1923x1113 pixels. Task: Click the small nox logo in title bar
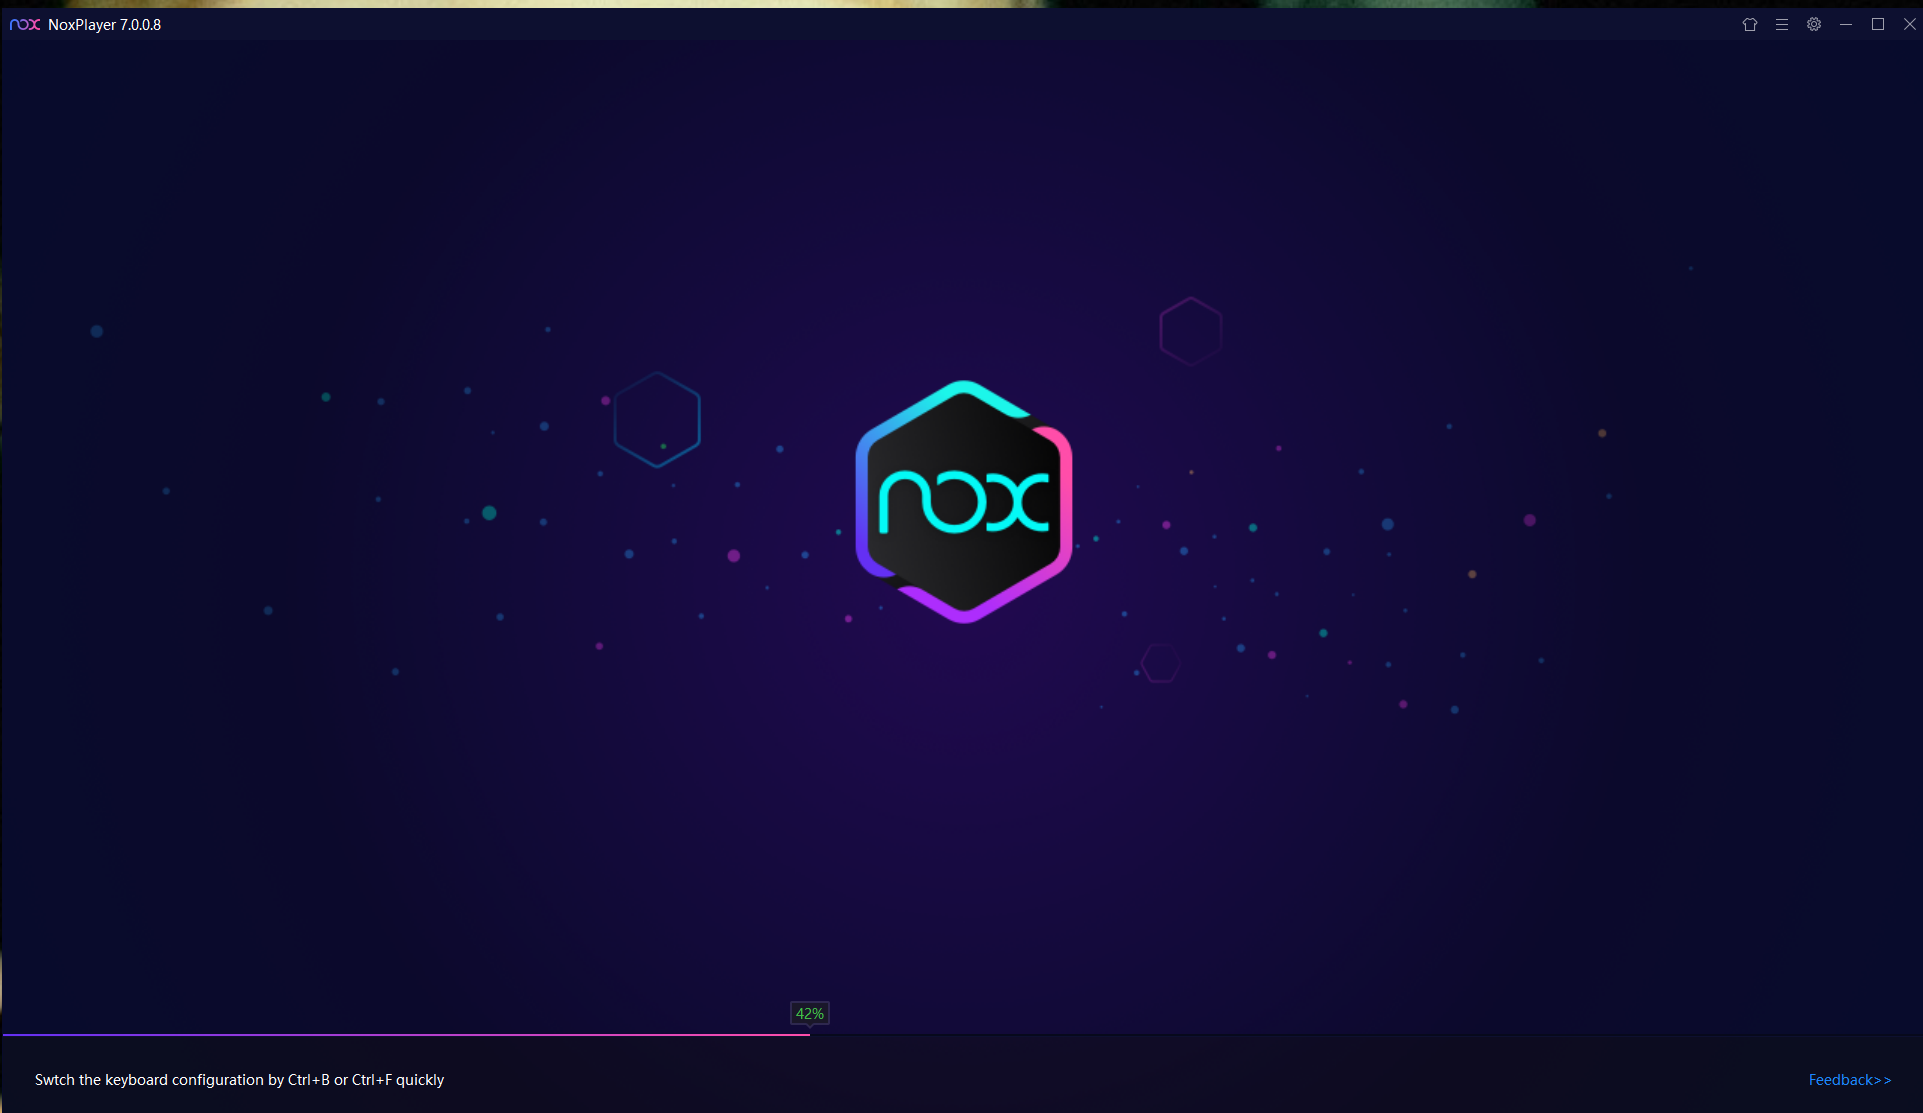click(x=24, y=24)
